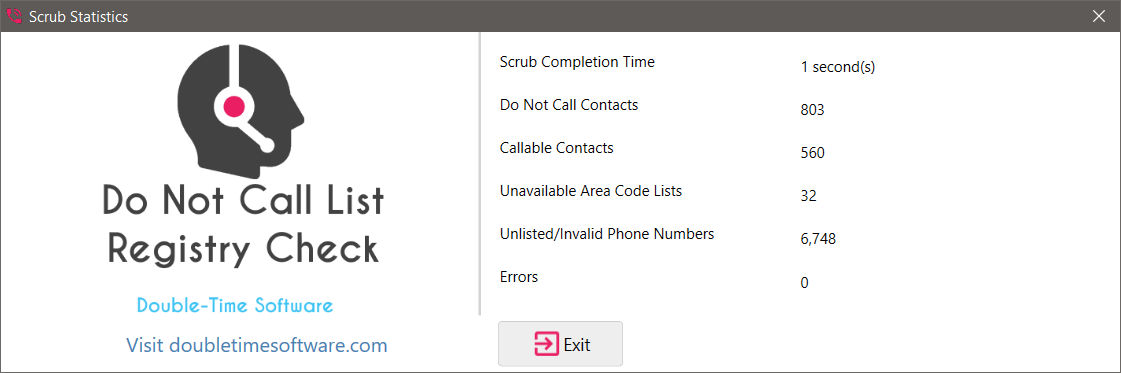Open the doubletimesoftware.com link
The image size is (1121, 373).
pyautogui.click(x=257, y=346)
